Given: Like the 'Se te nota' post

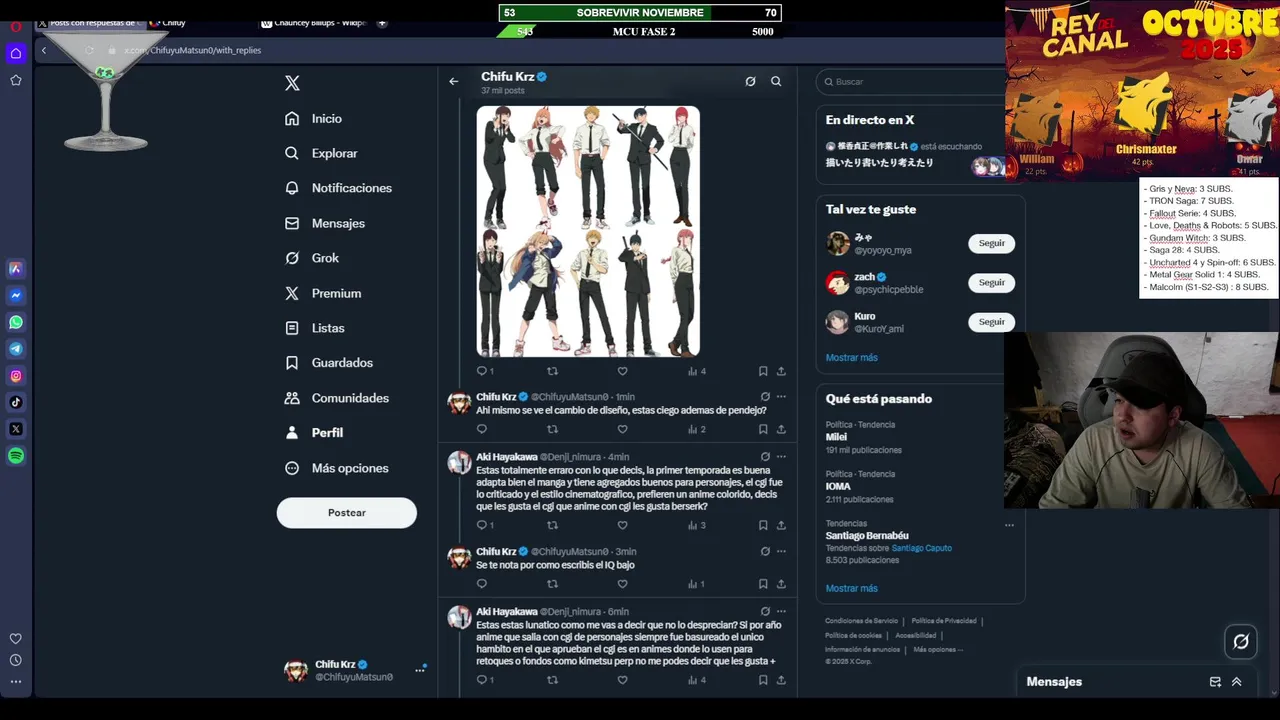Looking at the screenshot, I should pyautogui.click(x=622, y=584).
